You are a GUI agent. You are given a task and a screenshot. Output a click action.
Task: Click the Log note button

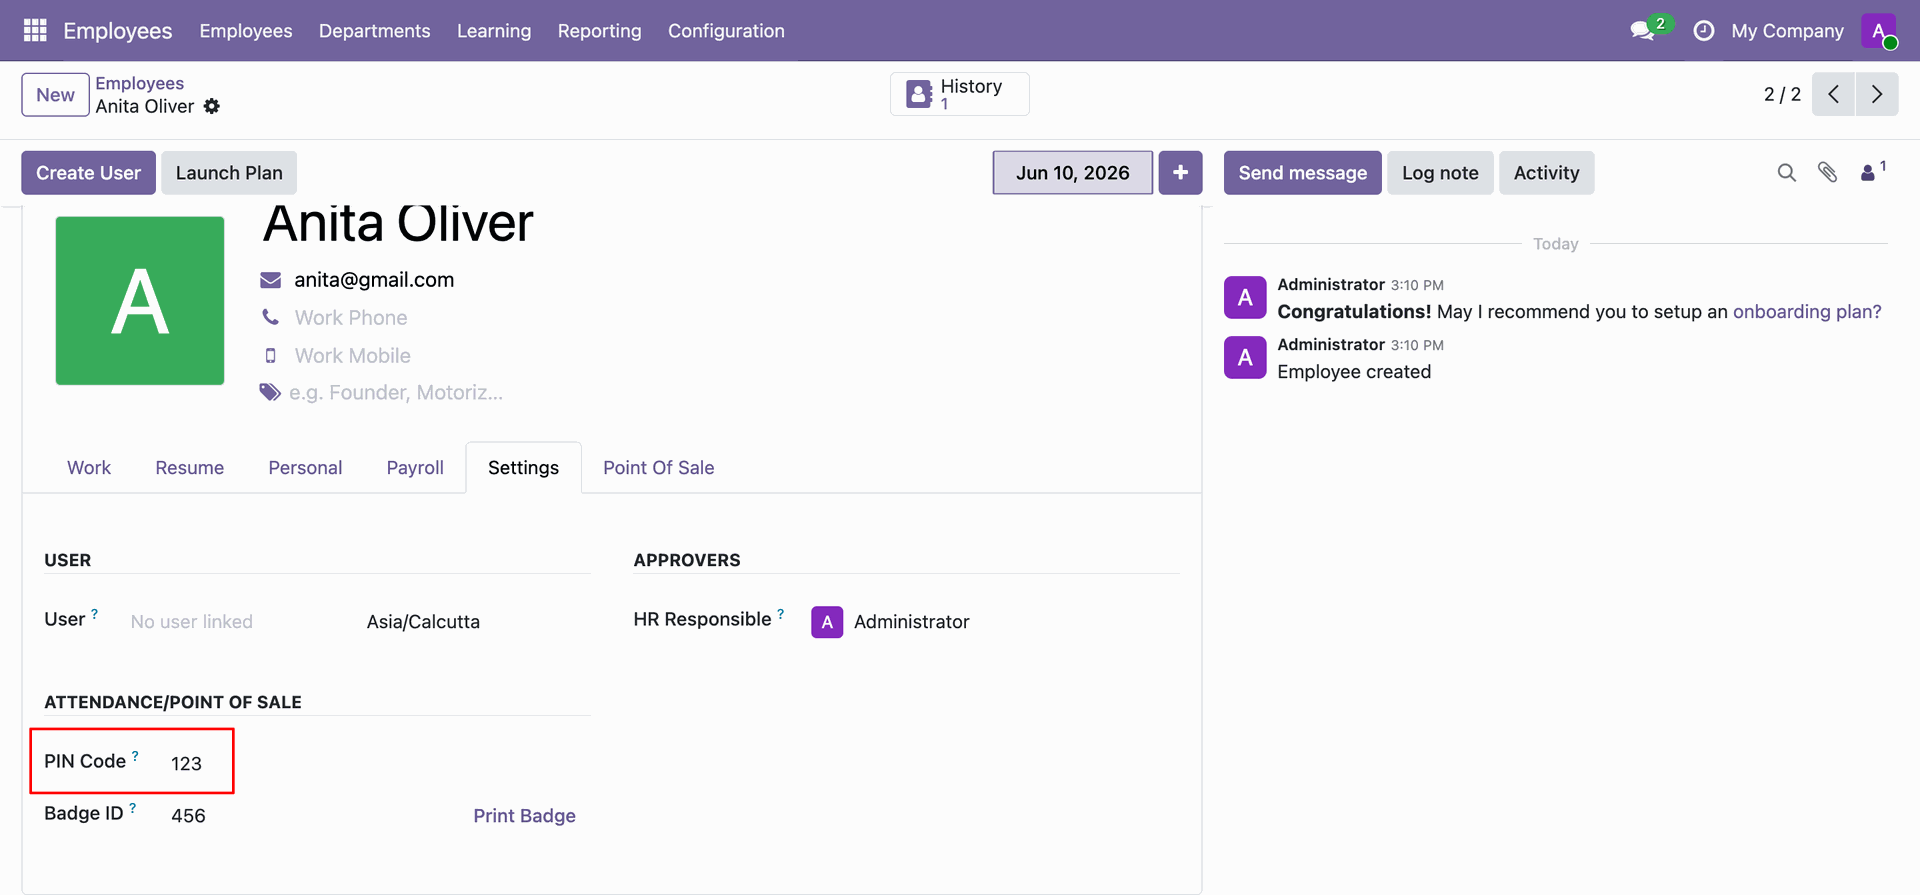coord(1440,173)
